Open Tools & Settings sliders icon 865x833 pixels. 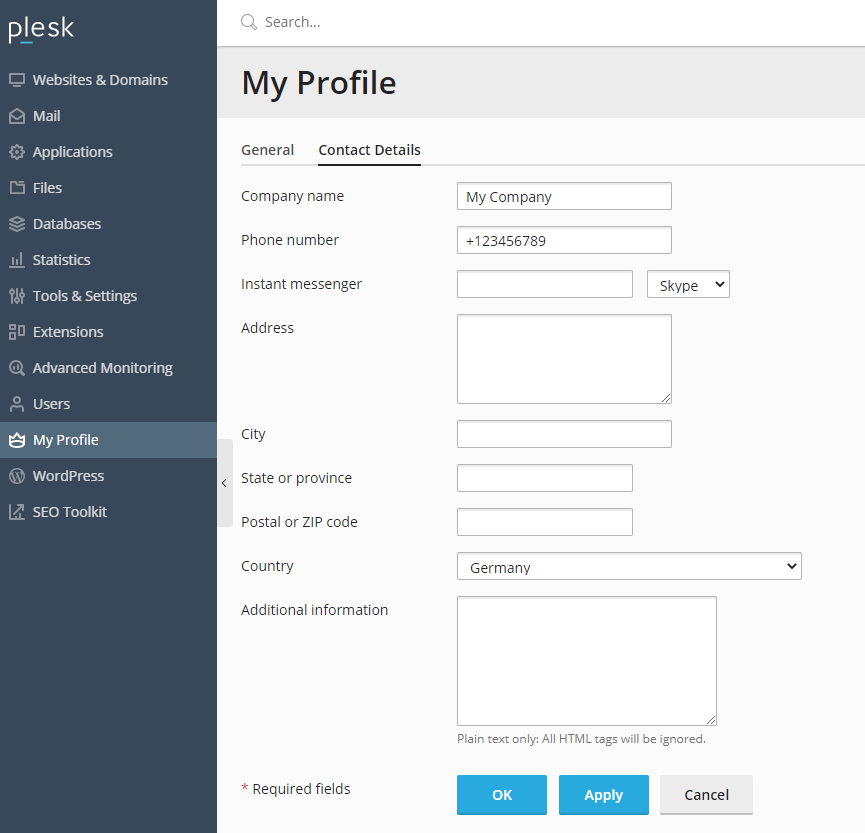[17, 296]
